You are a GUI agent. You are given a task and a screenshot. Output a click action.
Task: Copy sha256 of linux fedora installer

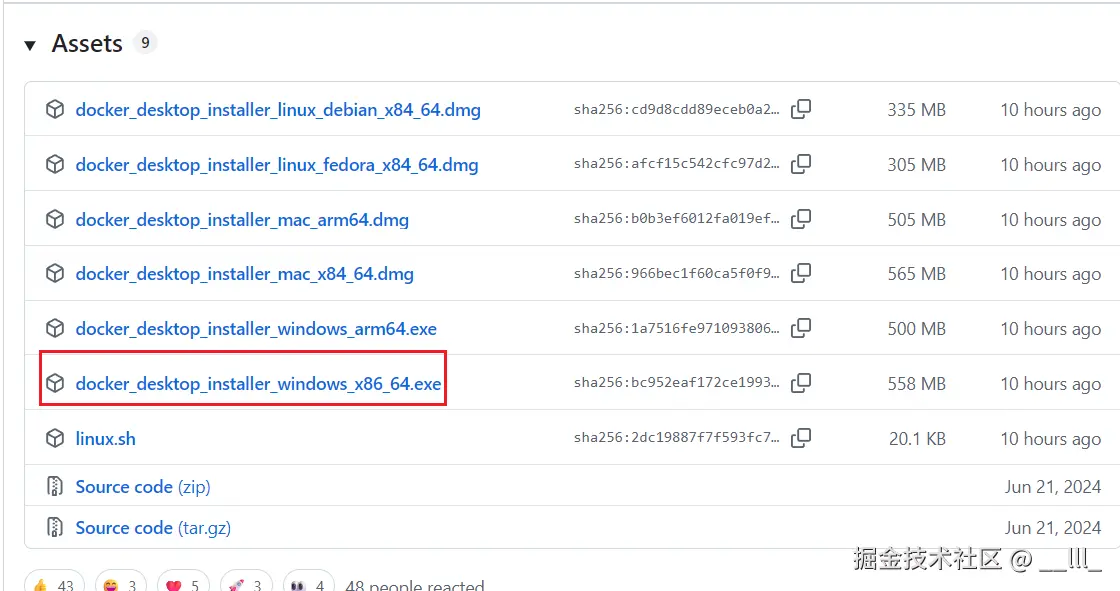pos(801,164)
